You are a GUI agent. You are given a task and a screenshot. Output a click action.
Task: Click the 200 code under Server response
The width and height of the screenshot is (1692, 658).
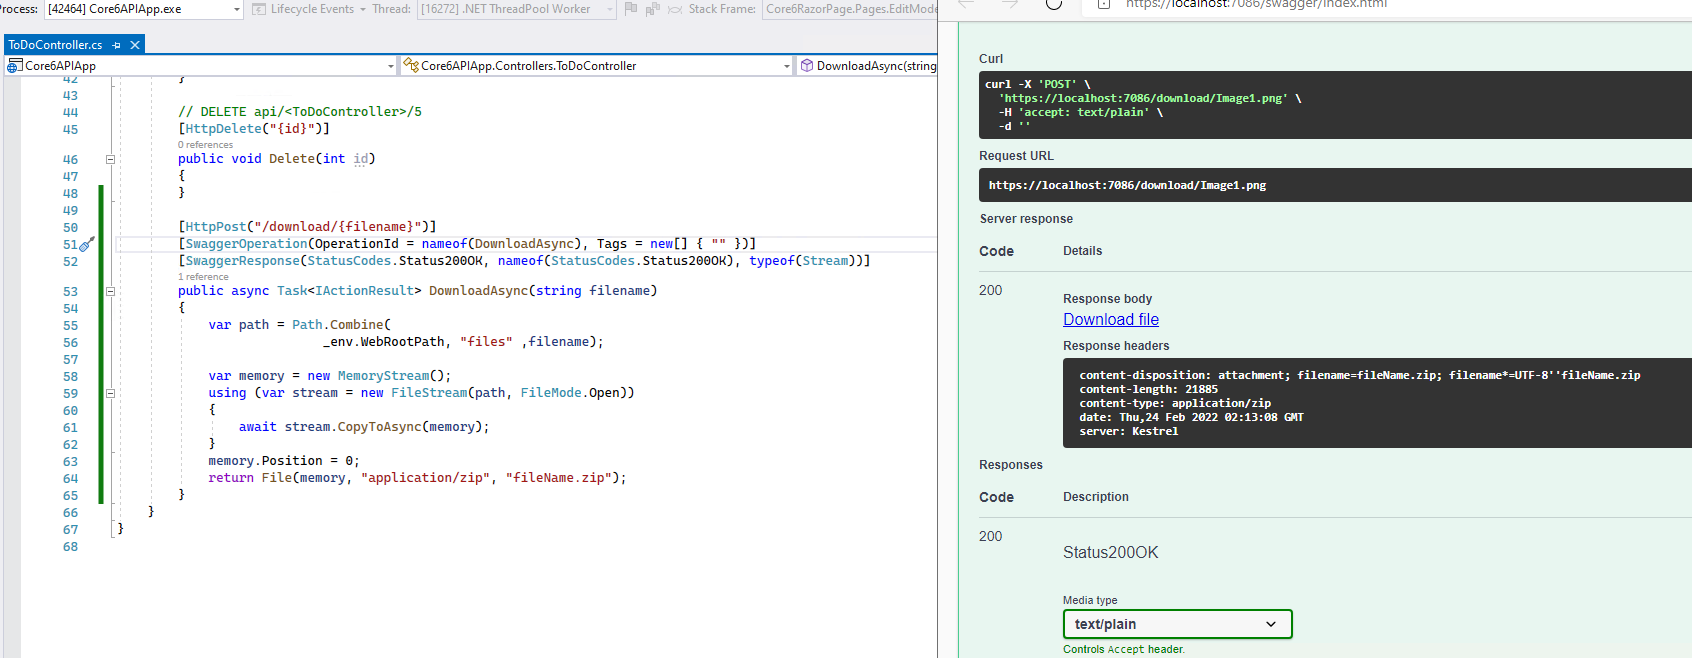990,290
